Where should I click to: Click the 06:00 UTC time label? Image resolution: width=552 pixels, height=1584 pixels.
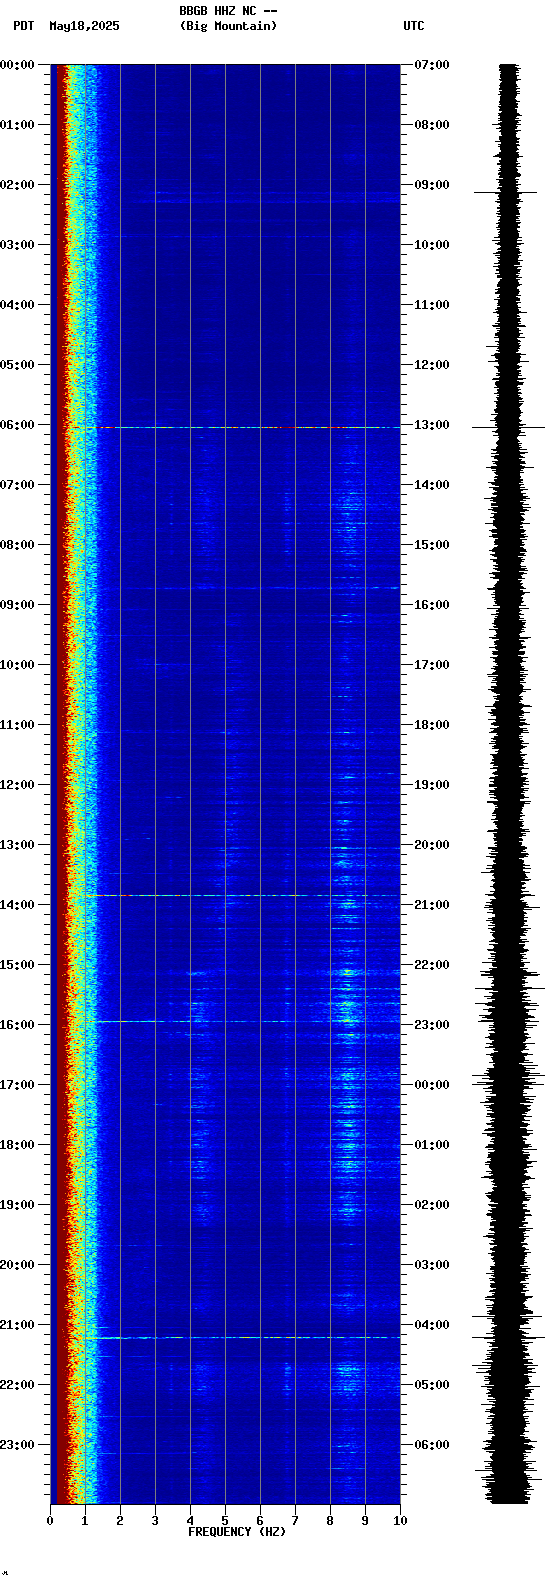click(432, 1445)
